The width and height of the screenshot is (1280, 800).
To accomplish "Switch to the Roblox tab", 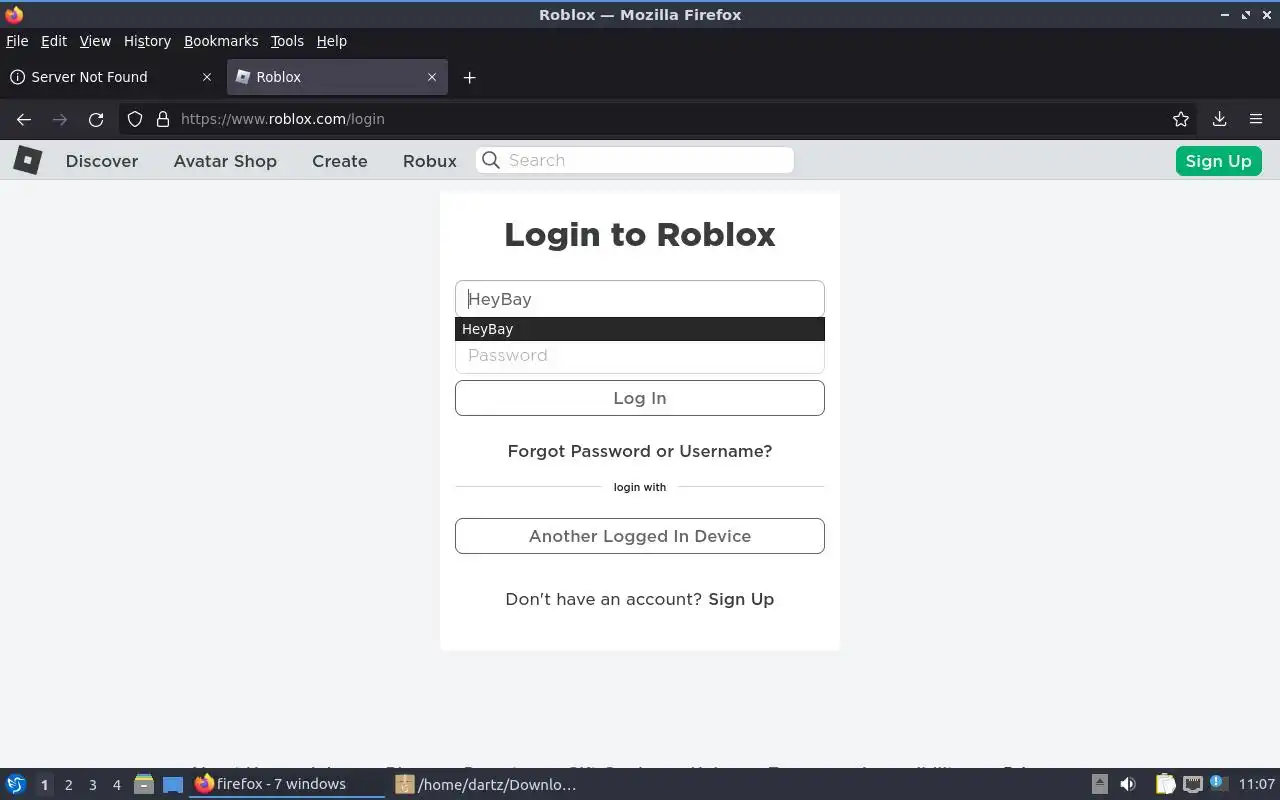I will tap(337, 77).
